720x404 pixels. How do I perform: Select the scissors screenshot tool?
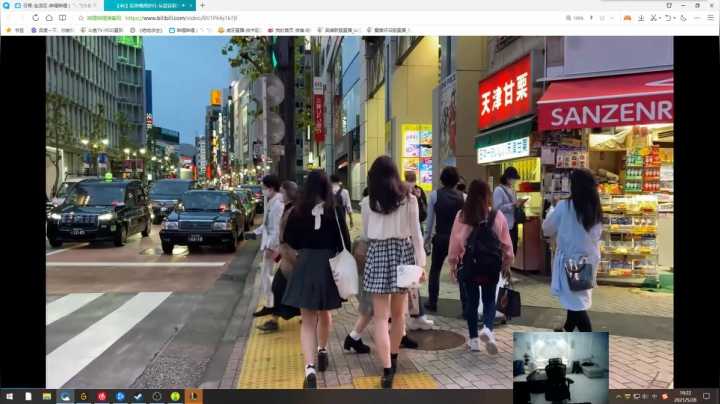[x=653, y=18]
